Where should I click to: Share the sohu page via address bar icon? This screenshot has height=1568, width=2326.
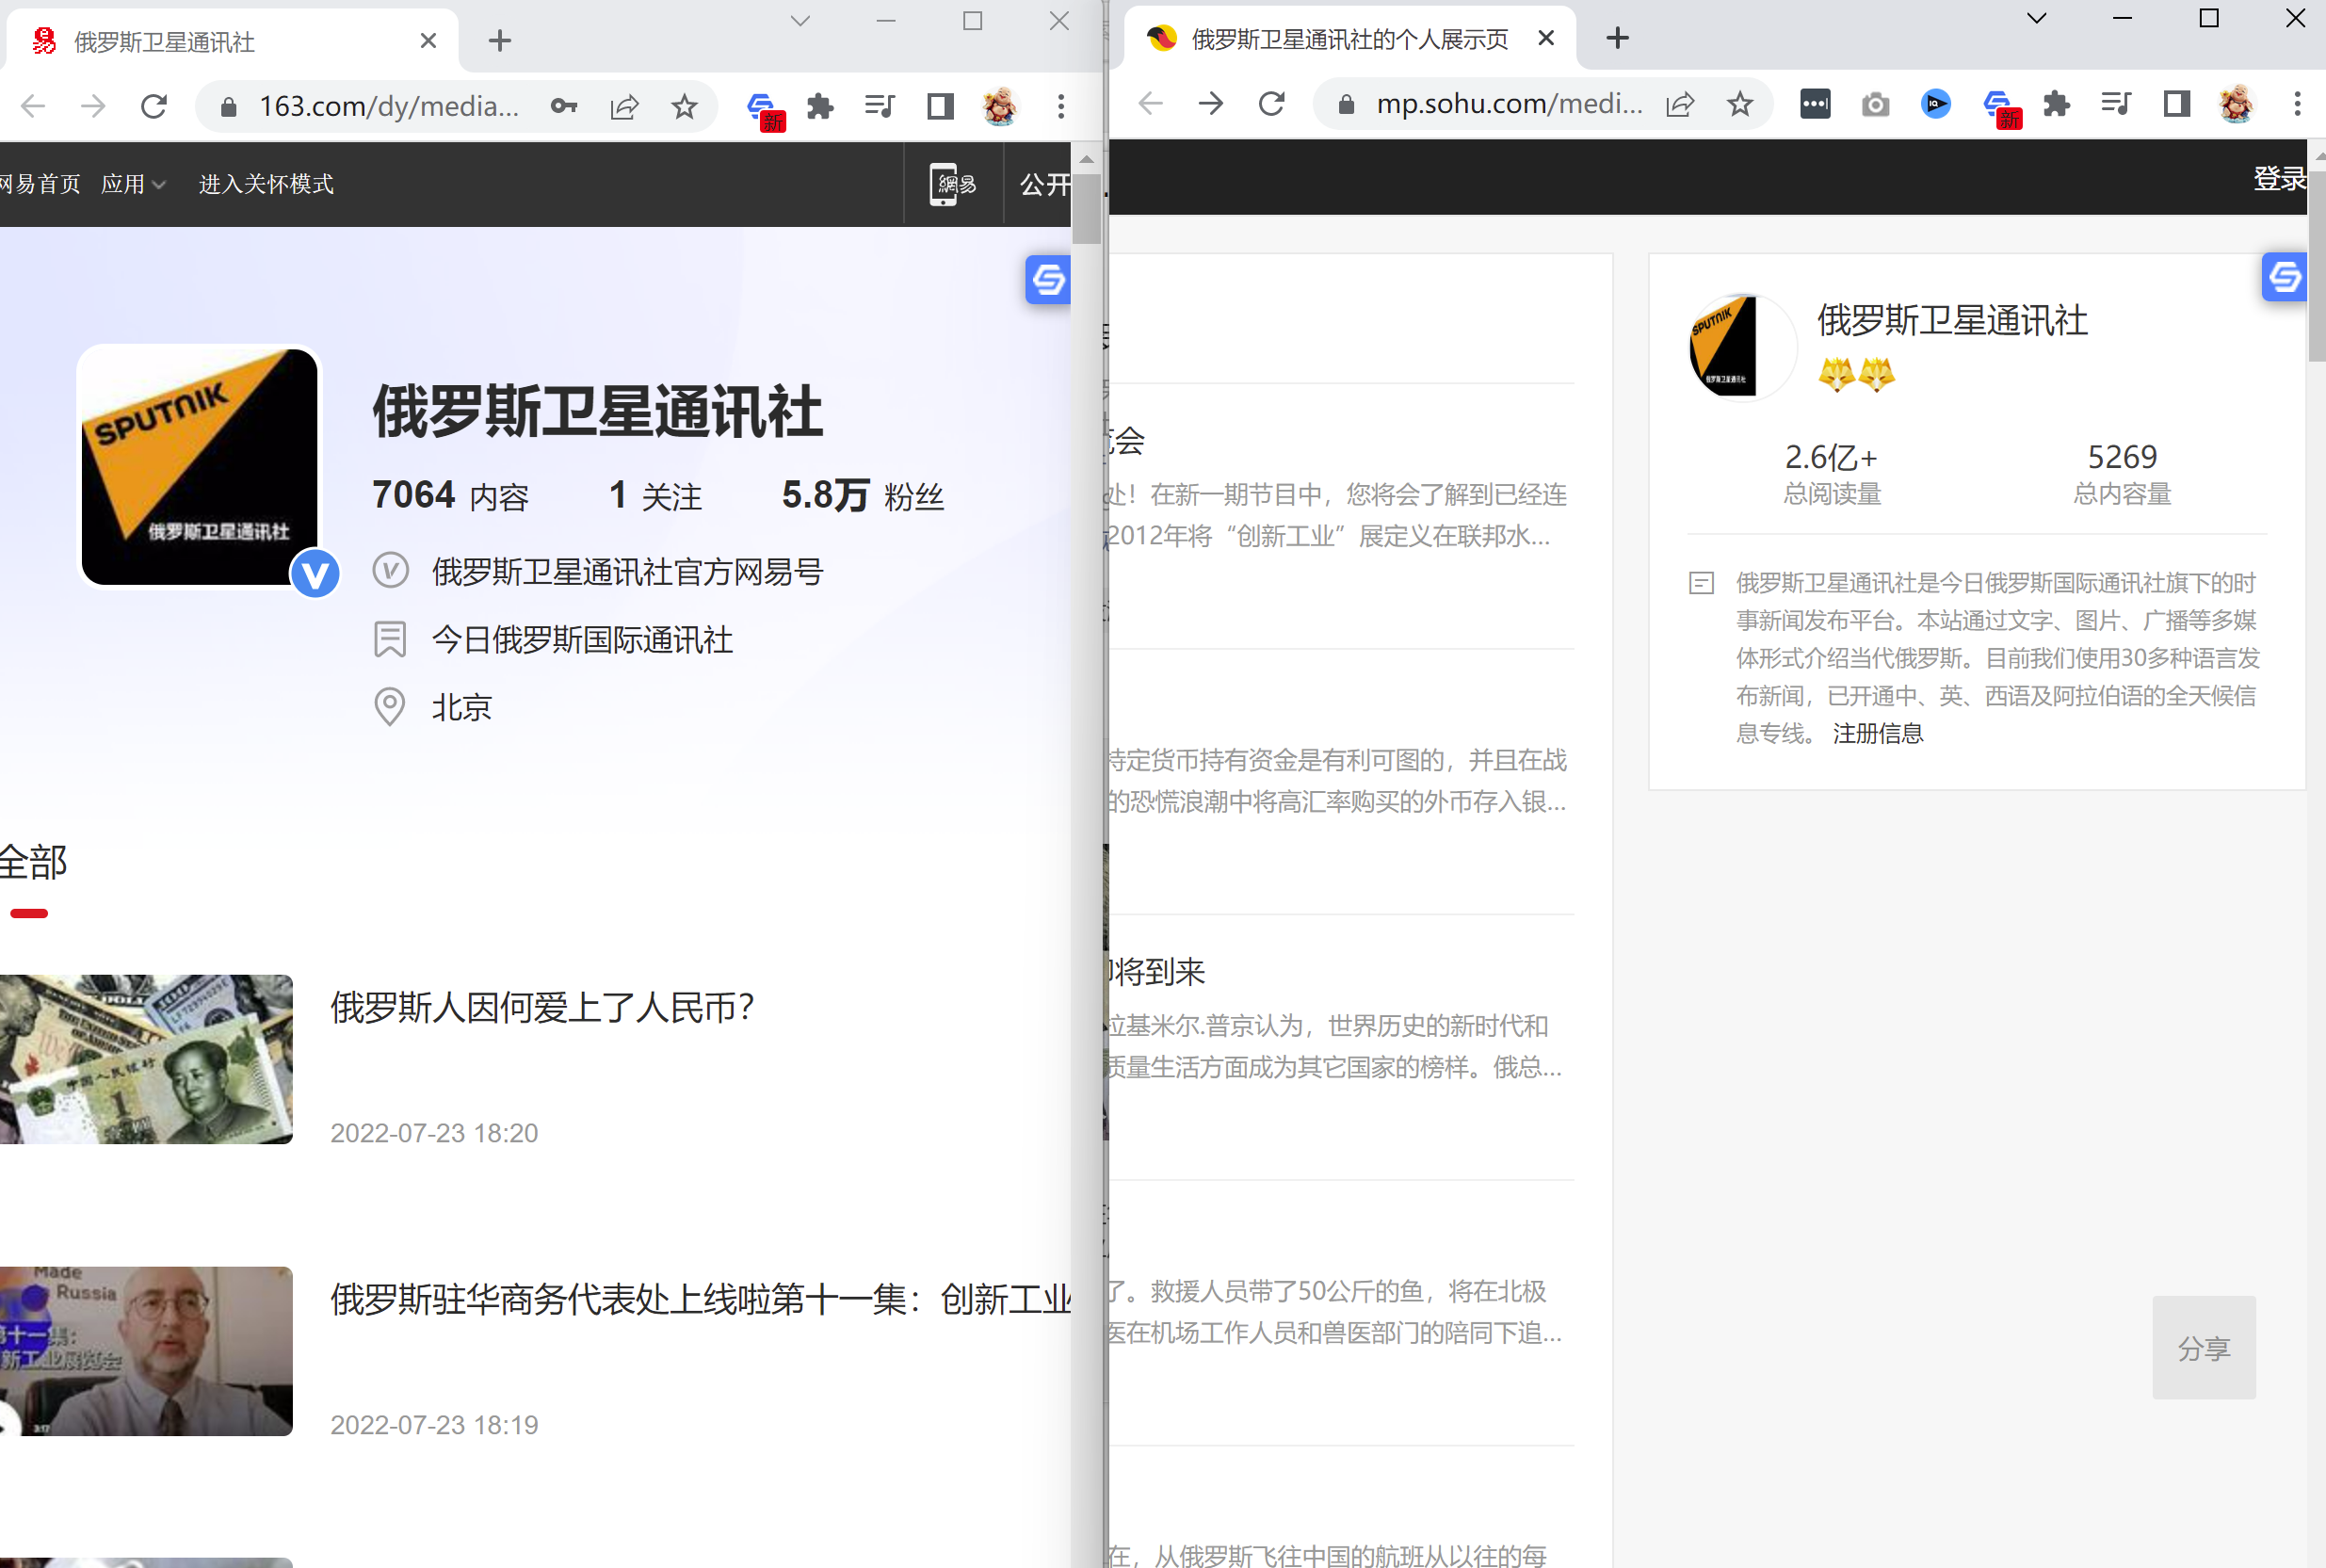point(1680,103)
